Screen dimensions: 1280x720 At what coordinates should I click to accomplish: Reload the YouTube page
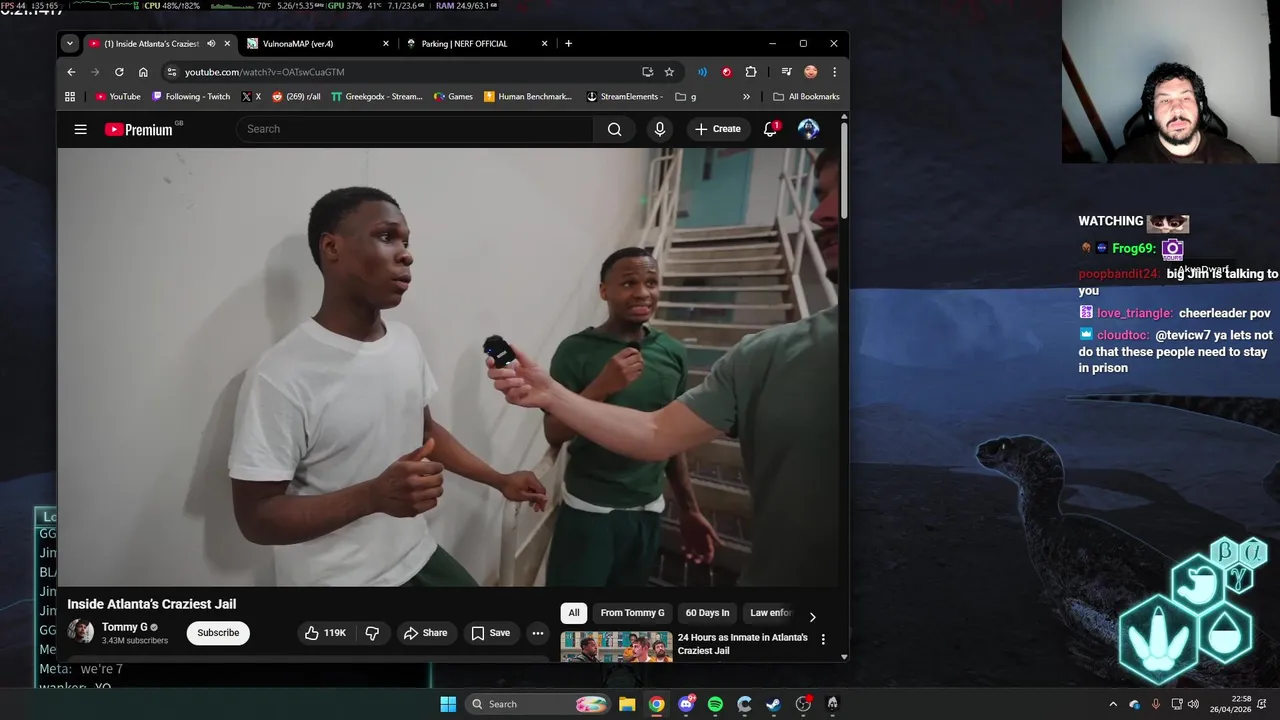coord(119,72)
